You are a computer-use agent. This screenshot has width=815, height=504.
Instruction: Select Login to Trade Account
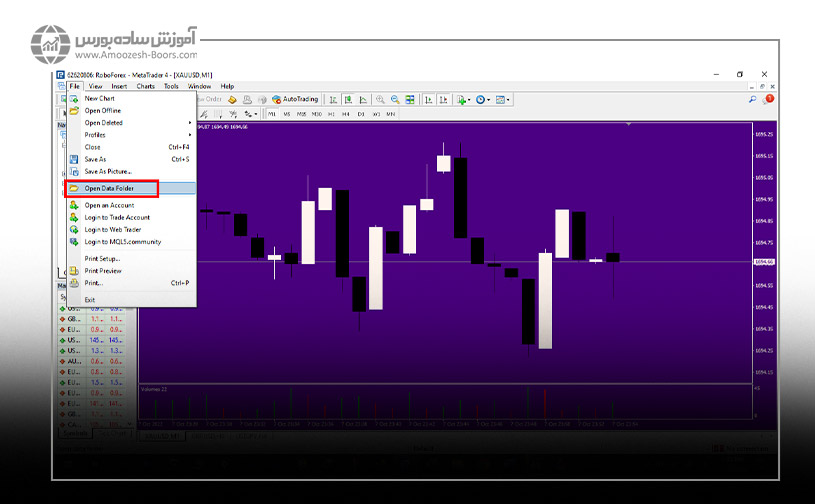(x=117, y=217)
